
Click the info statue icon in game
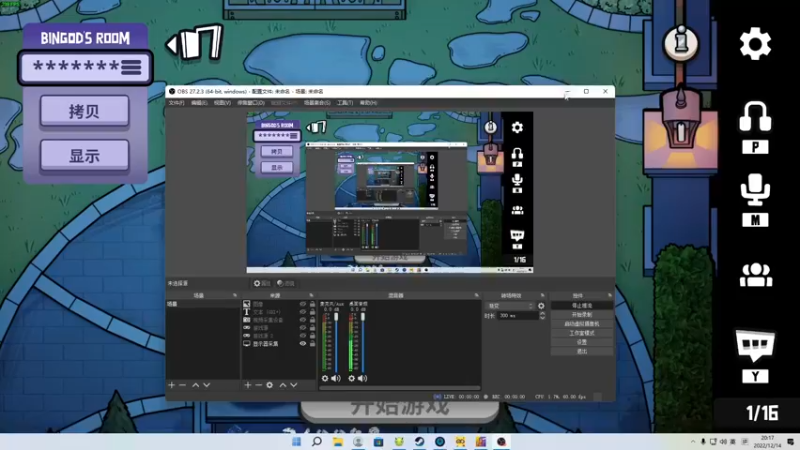(x=681, y=42)
